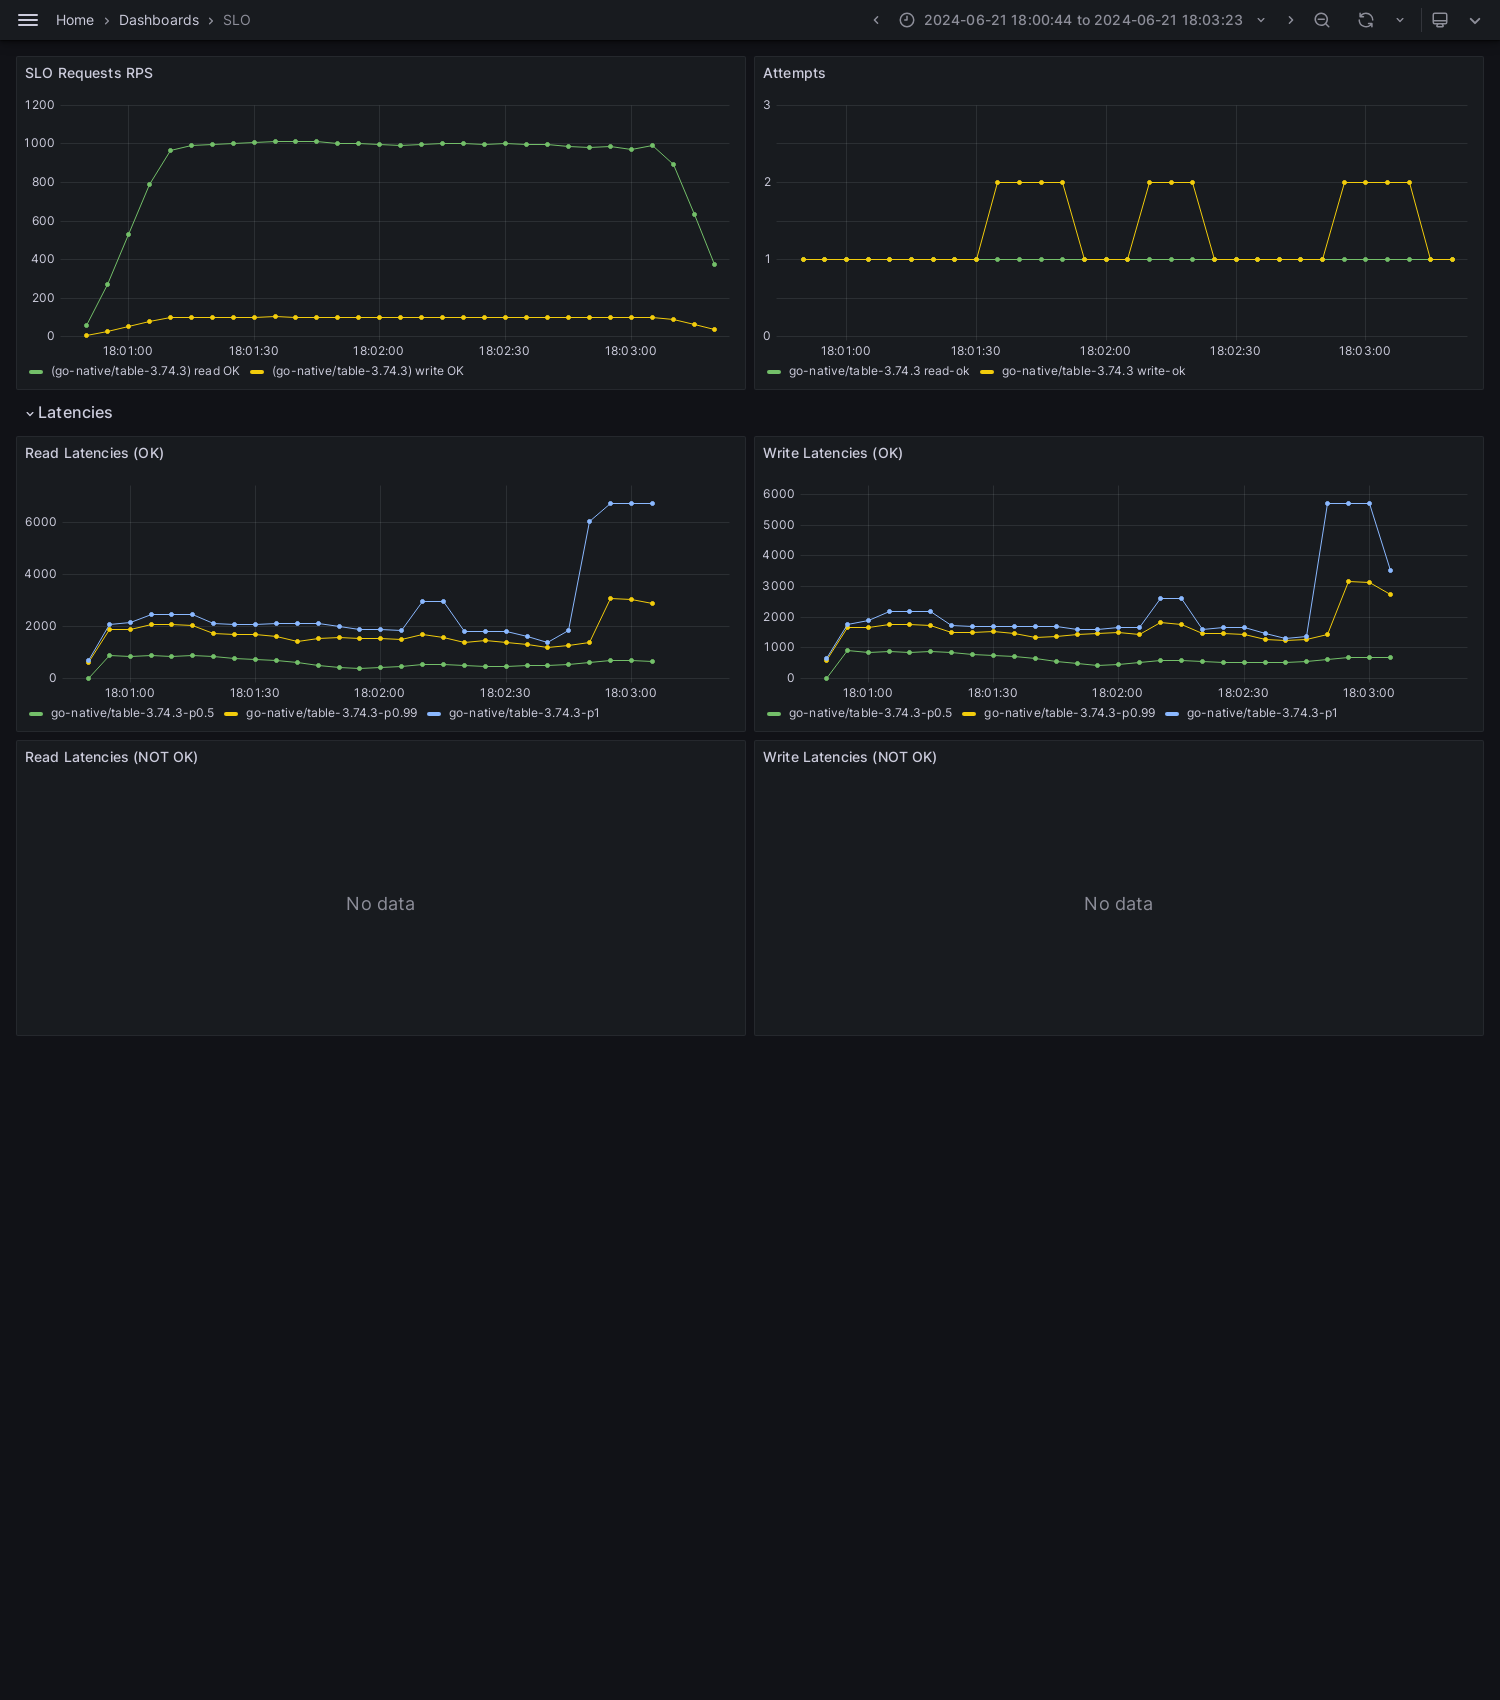Viewport: 1500px width, 1700px height.
Task: Open Write Latencies (NOT OK) panel title
Action: point(850,757)
